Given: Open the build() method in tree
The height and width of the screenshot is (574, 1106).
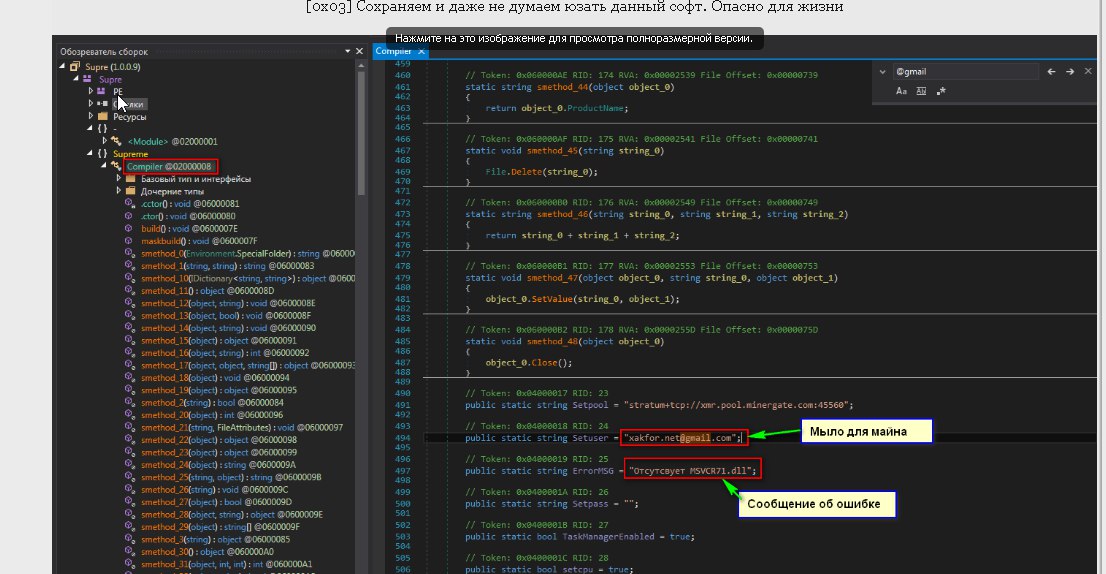Looking at the screenshot, I should 158,228.
